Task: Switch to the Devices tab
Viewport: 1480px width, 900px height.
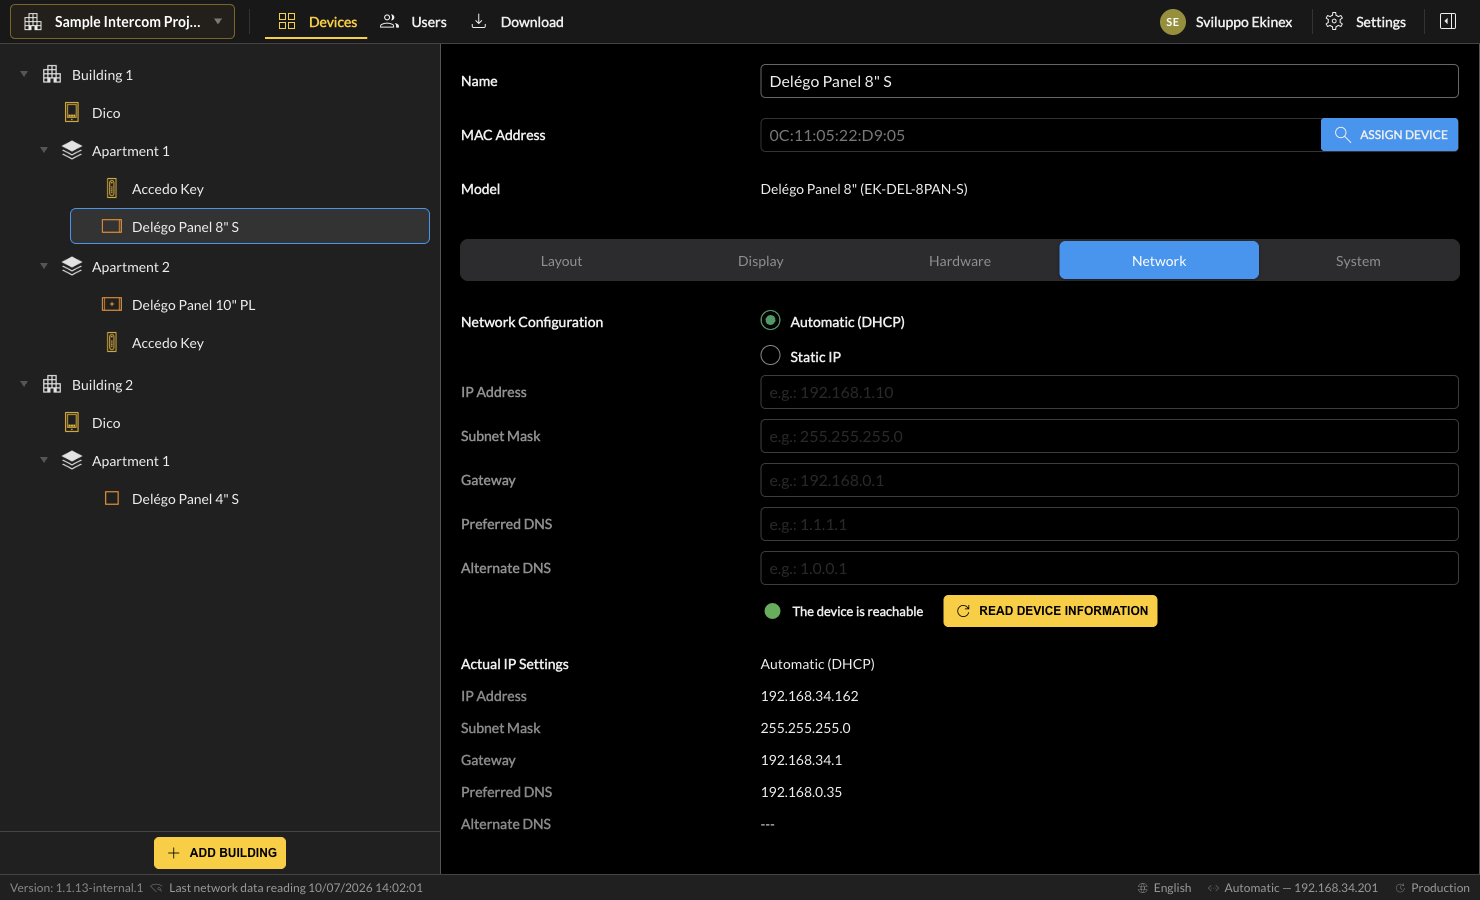Action: 316,22
